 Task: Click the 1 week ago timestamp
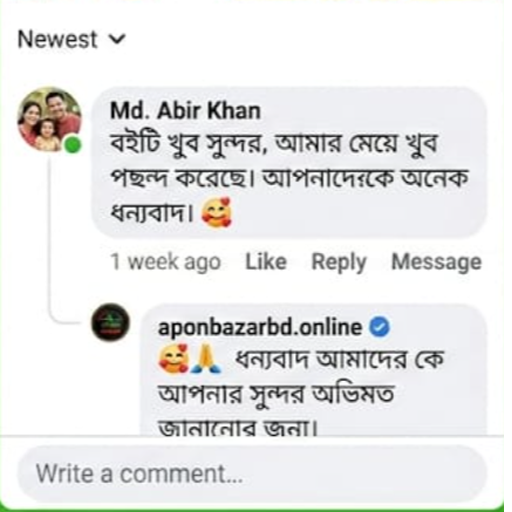(166, 262)
